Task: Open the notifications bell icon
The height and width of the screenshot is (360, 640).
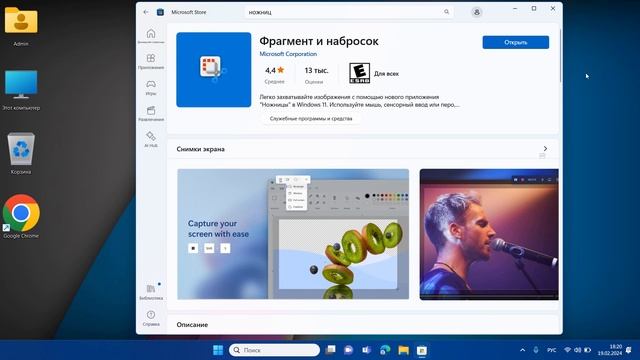Action: point(629,350)
